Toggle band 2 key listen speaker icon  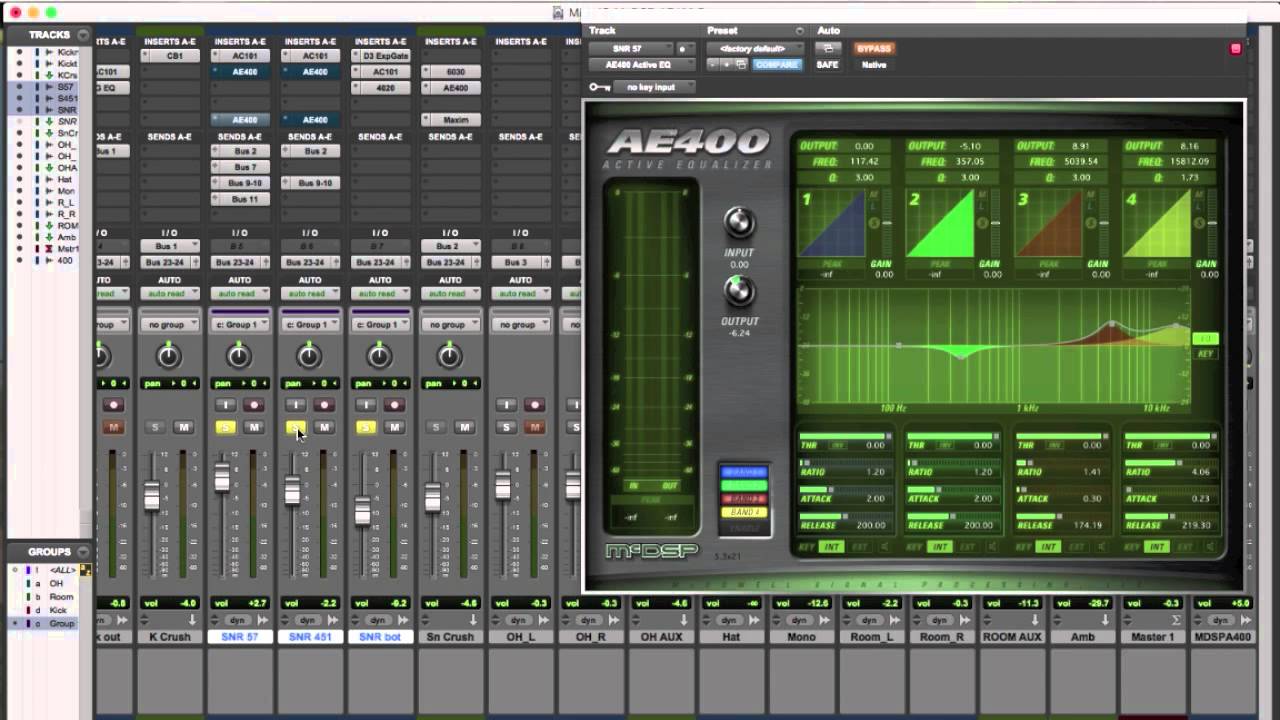pos(991,547)
